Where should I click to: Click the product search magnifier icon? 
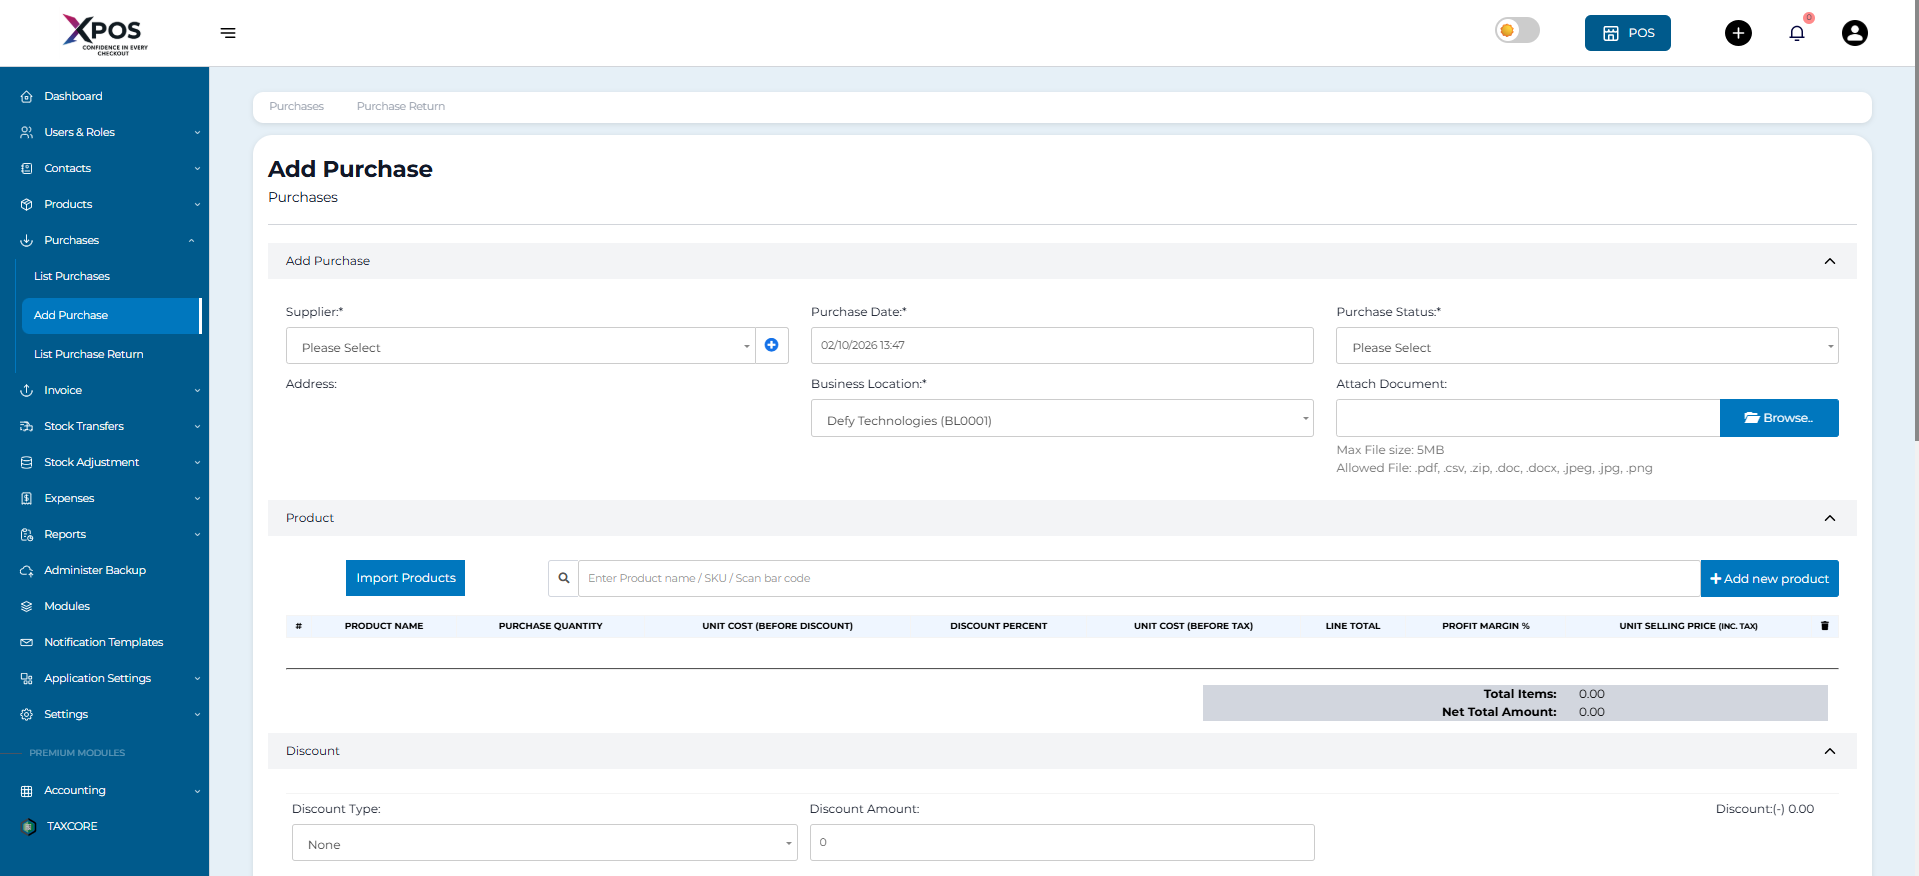pyautogui.click(x=563, y=578)
